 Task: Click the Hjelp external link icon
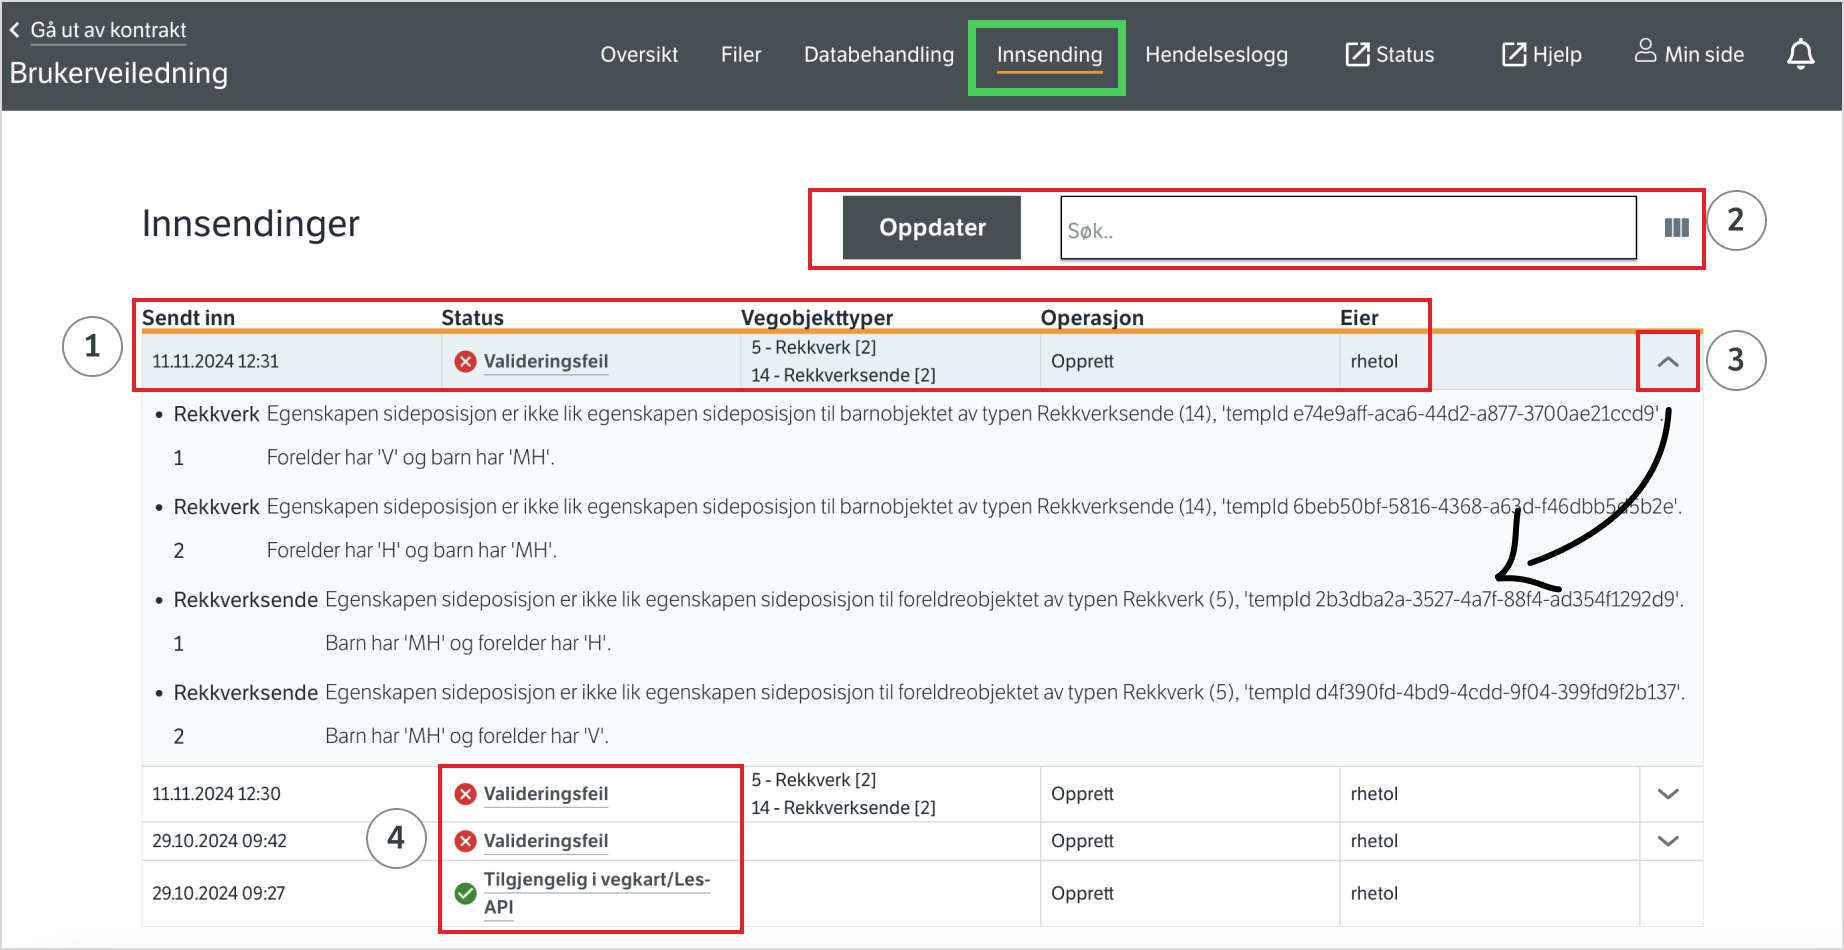click(1514, 54)
